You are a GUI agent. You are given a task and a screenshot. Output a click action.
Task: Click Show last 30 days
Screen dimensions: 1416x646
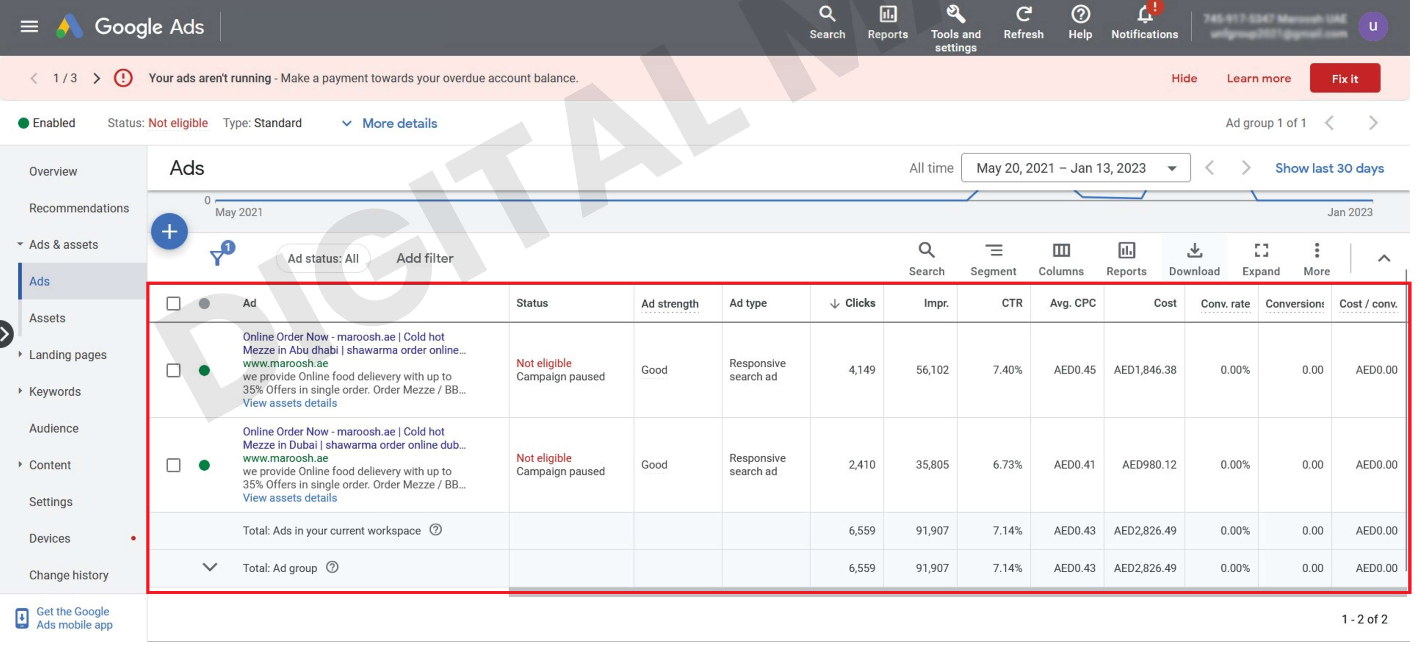tap(1329, 168)
